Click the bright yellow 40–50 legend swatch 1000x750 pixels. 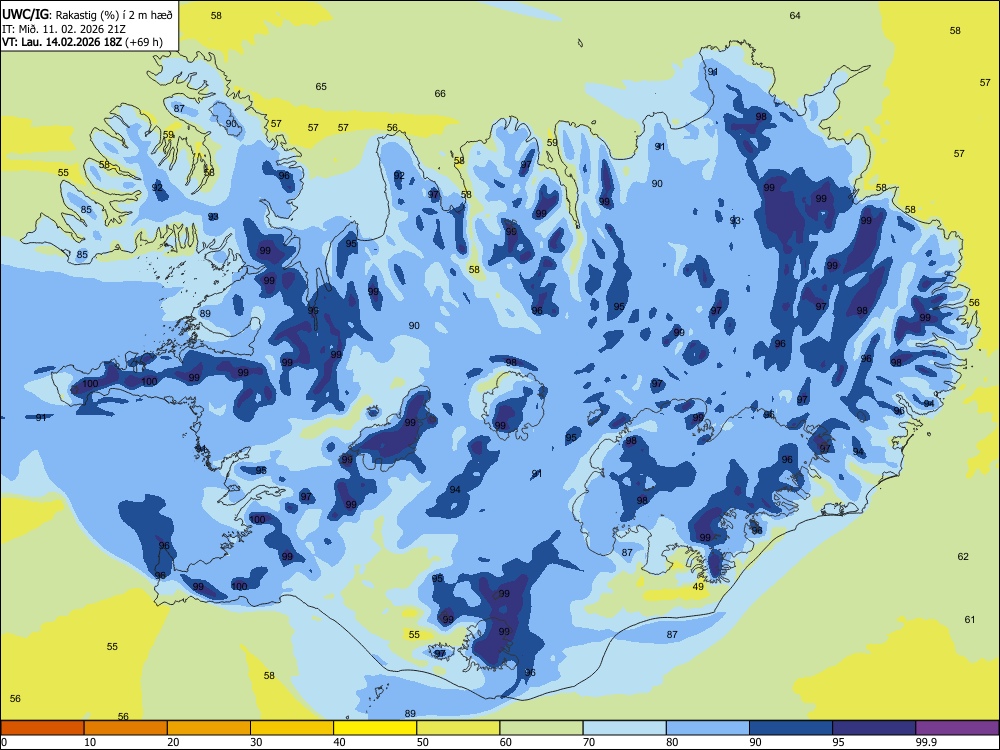[x=375, y=728]
